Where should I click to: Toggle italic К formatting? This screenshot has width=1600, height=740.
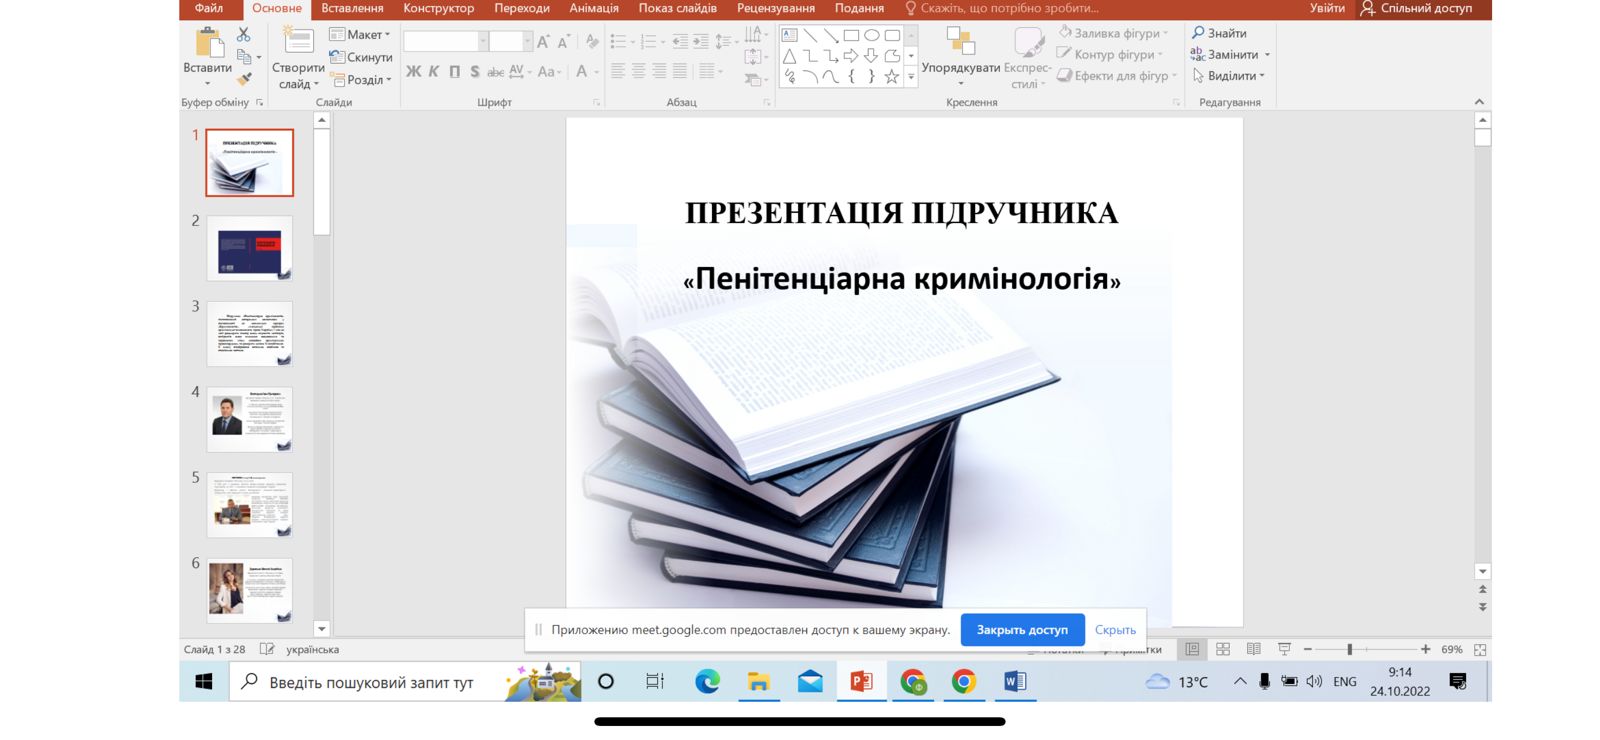pos(434,72)
